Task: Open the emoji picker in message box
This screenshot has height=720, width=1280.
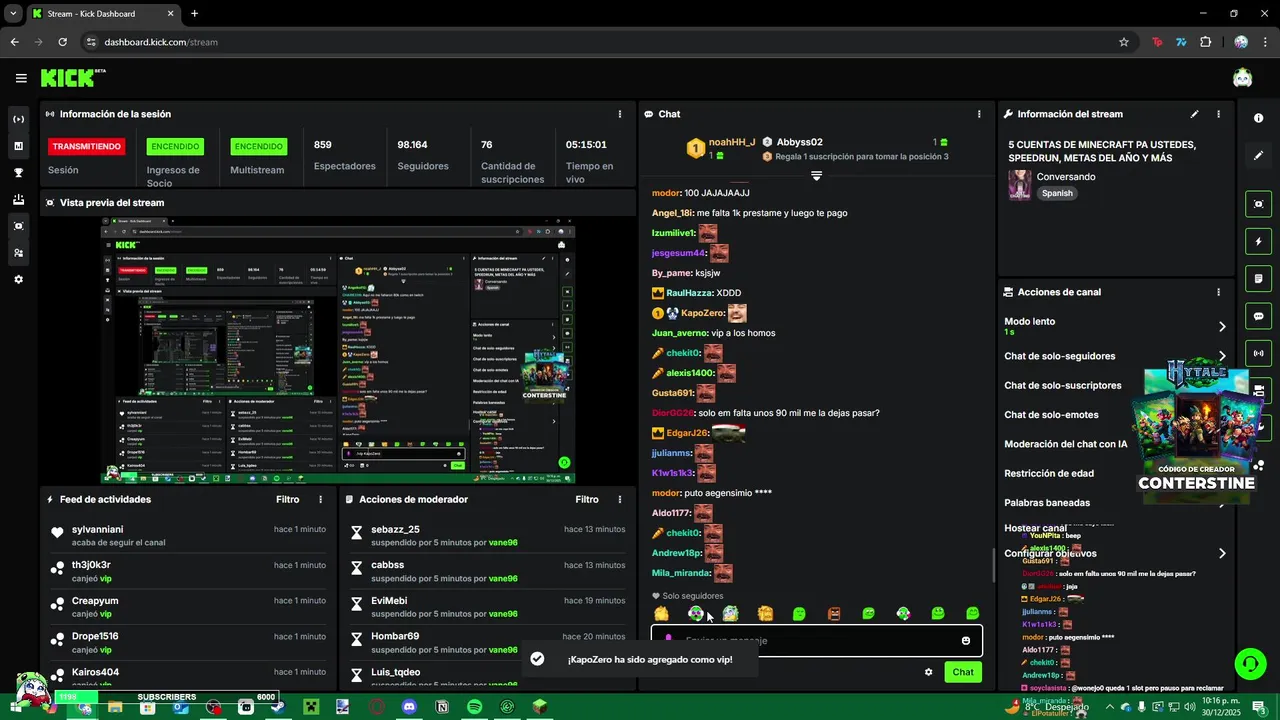Action: [965, 641]
